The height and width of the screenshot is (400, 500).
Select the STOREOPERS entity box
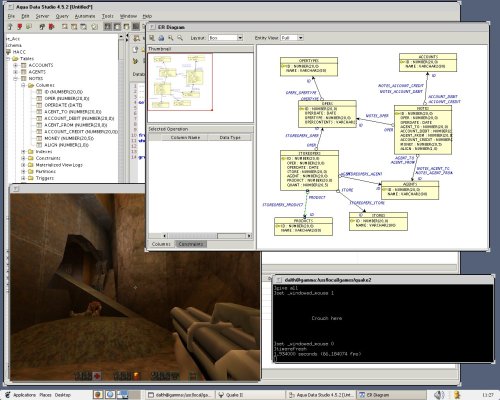coord(310,170)
